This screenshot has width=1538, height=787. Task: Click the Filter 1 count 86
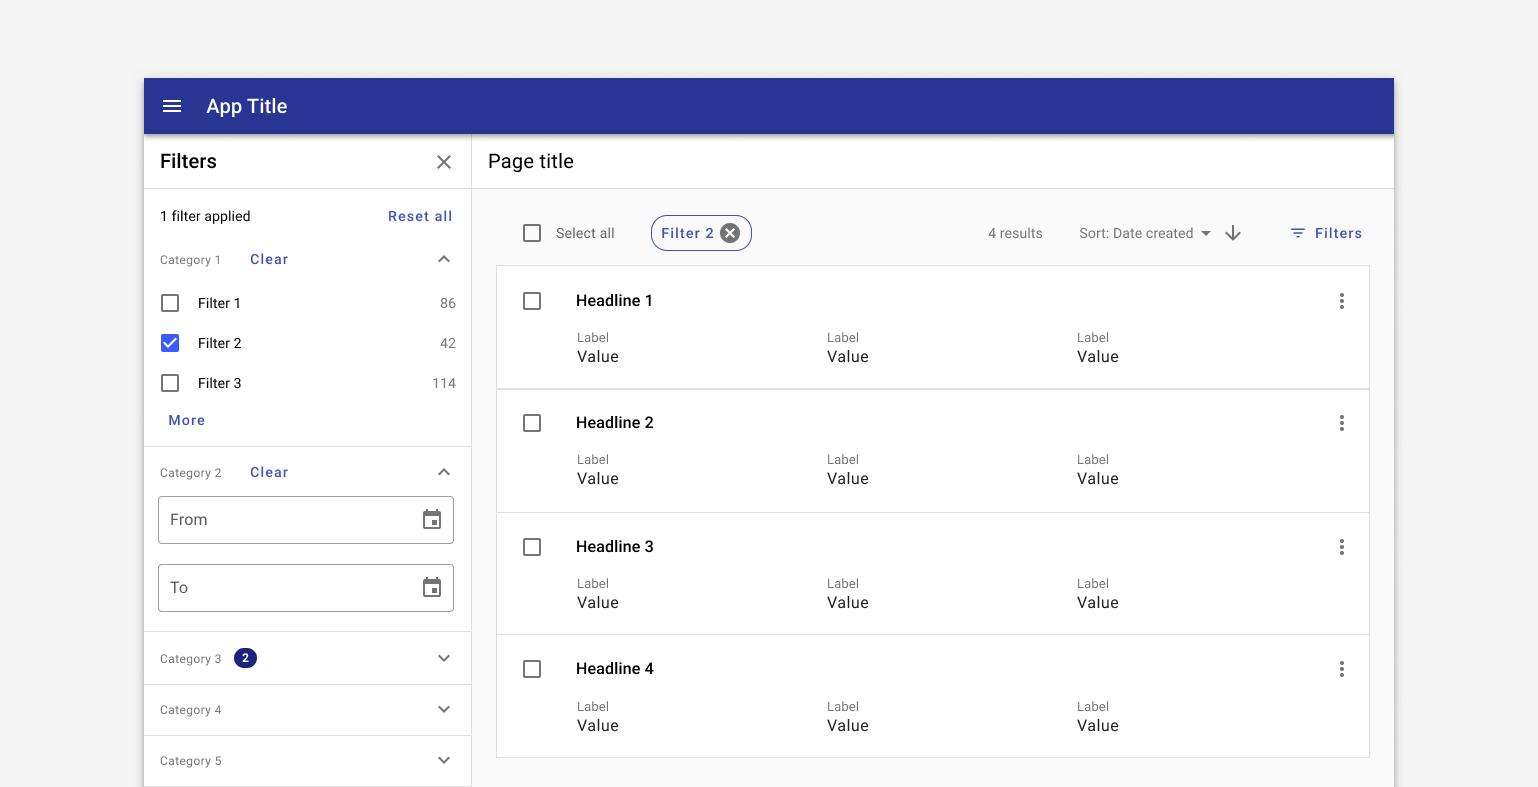tap(448, 303)
